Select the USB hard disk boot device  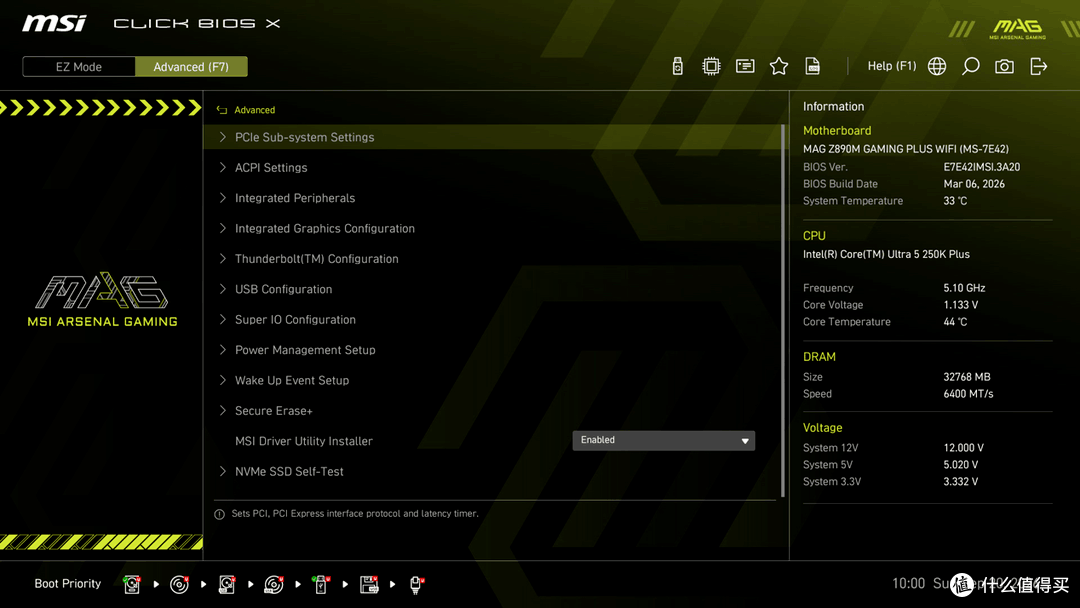point(227,584)
